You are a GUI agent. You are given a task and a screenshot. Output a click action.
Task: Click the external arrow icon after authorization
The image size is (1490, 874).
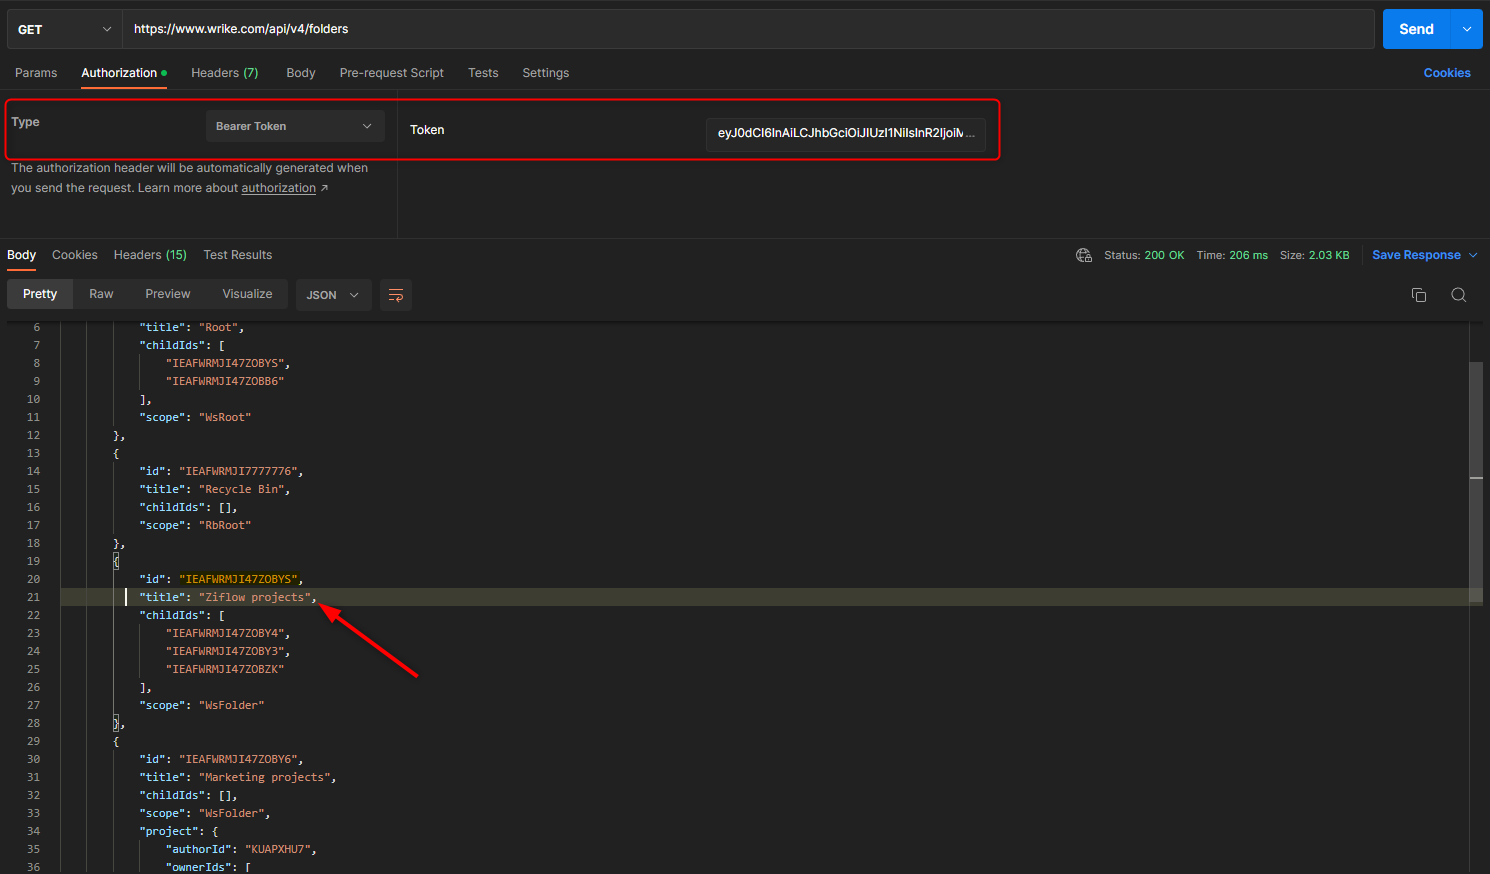click(x=324, y=188)
